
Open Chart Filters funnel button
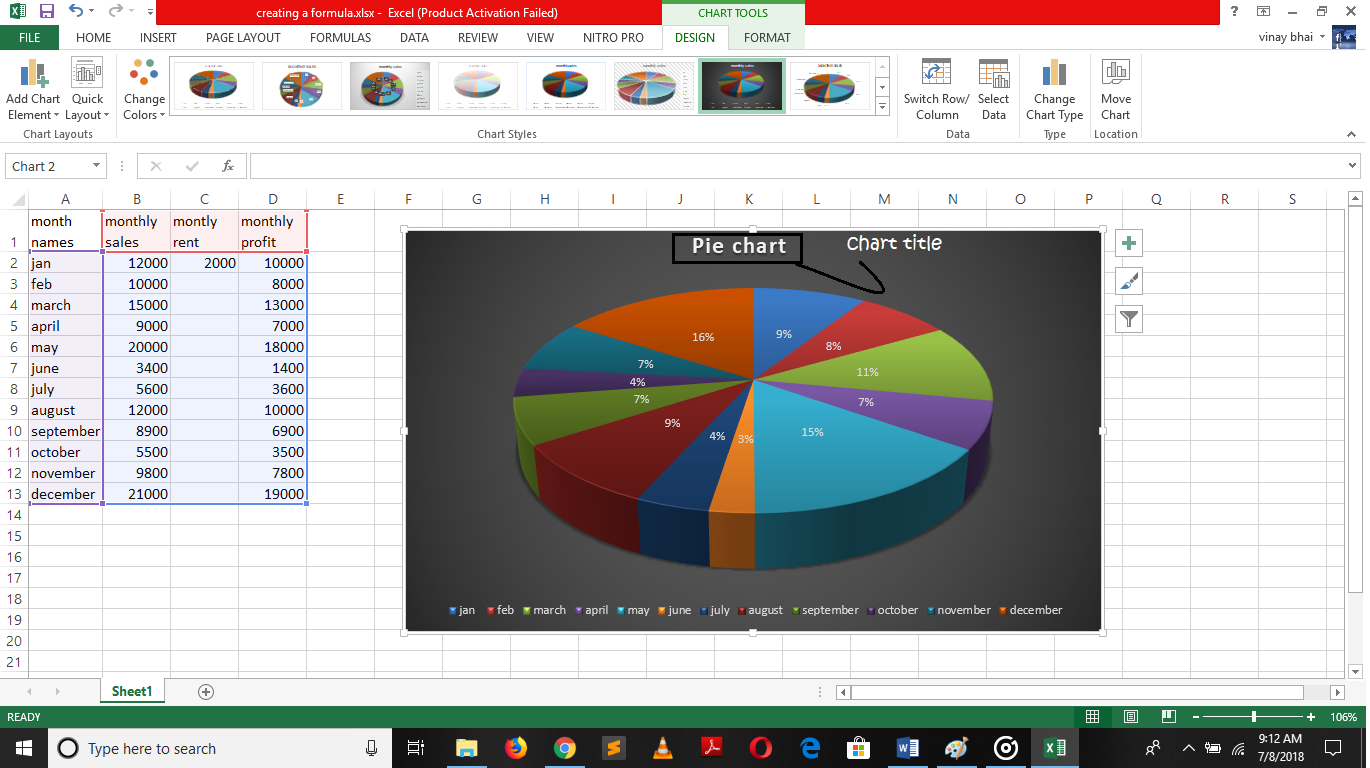tap(1129, 319)
